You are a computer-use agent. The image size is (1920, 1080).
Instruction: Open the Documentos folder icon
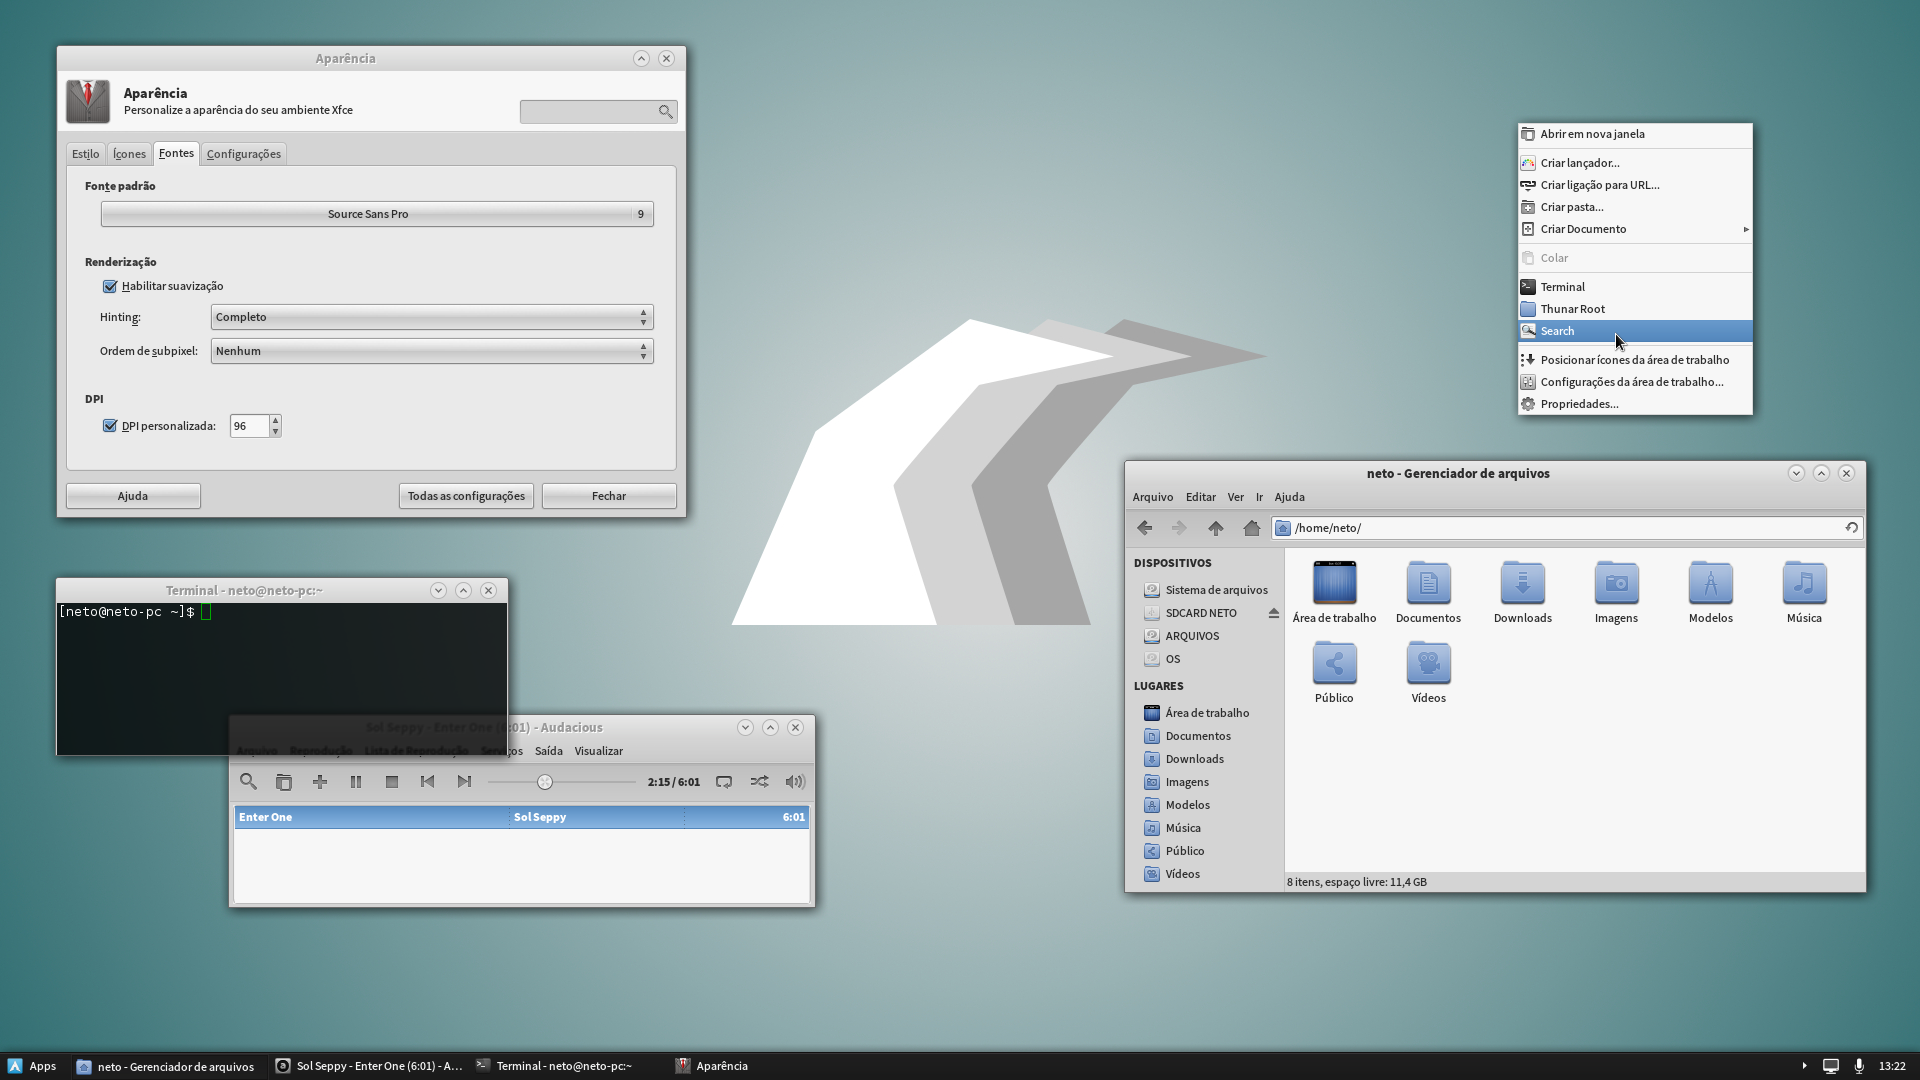[1428, 592]
